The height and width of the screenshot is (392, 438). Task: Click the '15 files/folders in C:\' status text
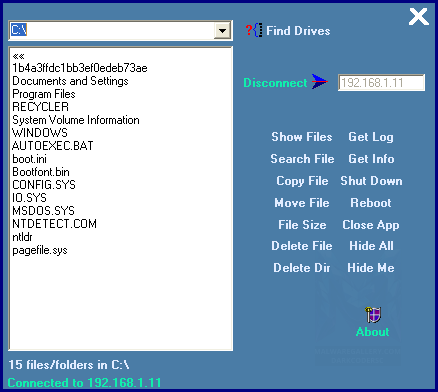pyautogui.click(x=69, y=365)
